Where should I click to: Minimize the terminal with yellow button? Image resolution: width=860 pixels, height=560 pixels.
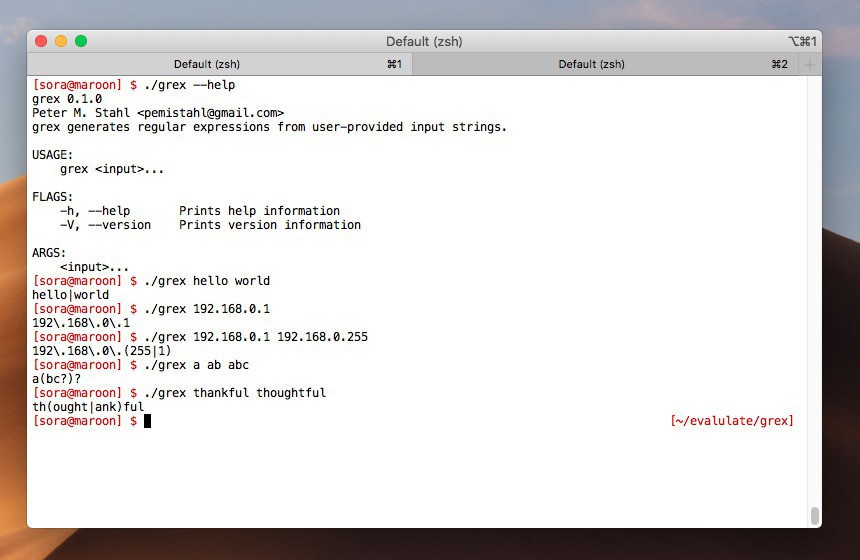coord(61,41)
